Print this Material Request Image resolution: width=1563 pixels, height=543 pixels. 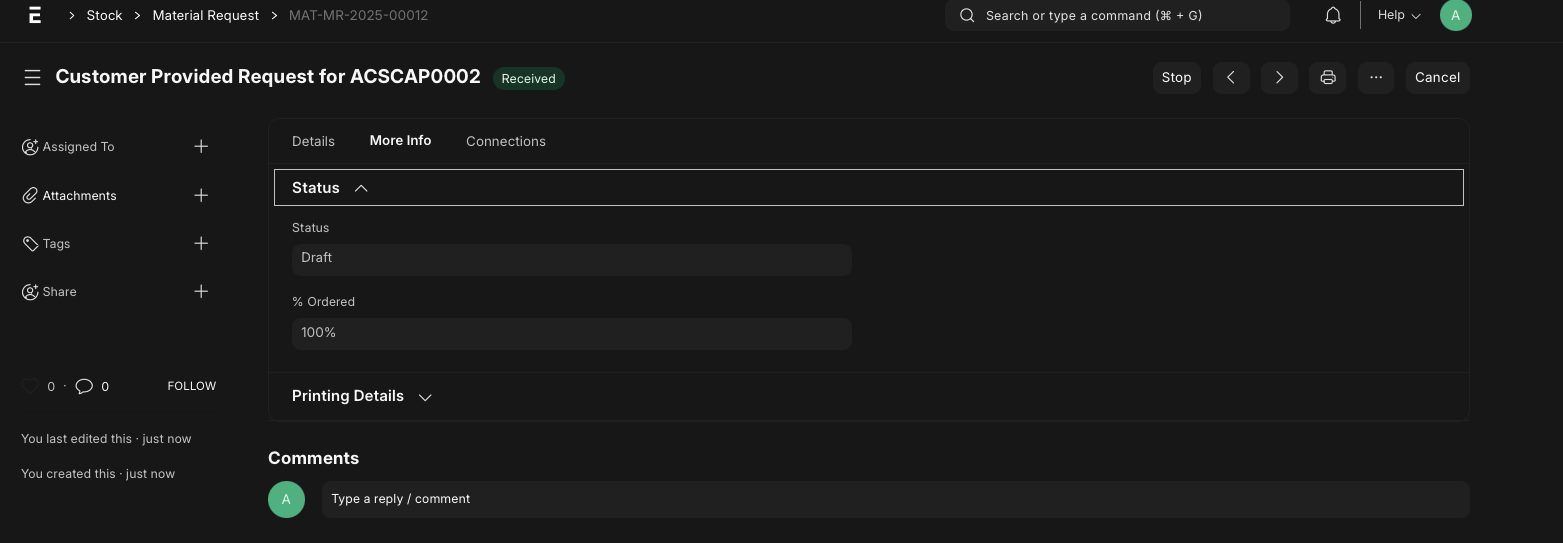(x=1328, y=77)
